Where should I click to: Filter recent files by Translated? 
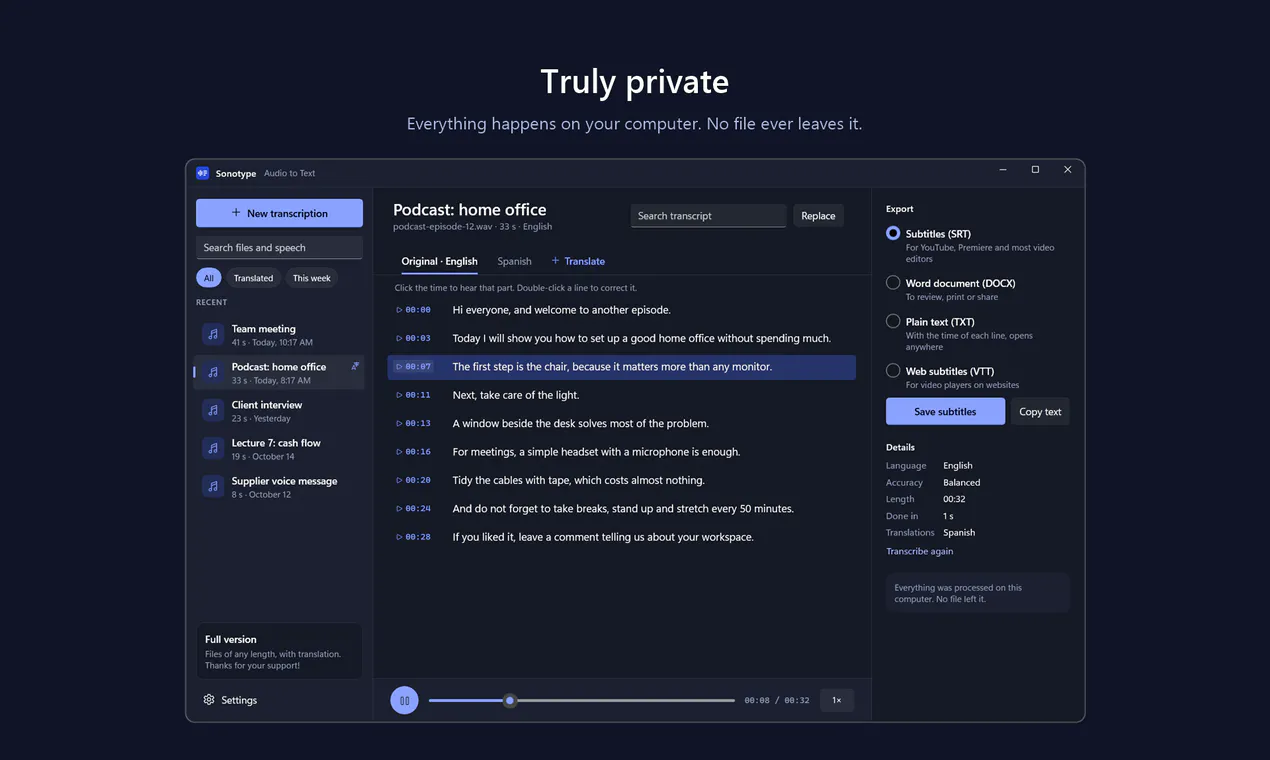(x=253, y=278)
